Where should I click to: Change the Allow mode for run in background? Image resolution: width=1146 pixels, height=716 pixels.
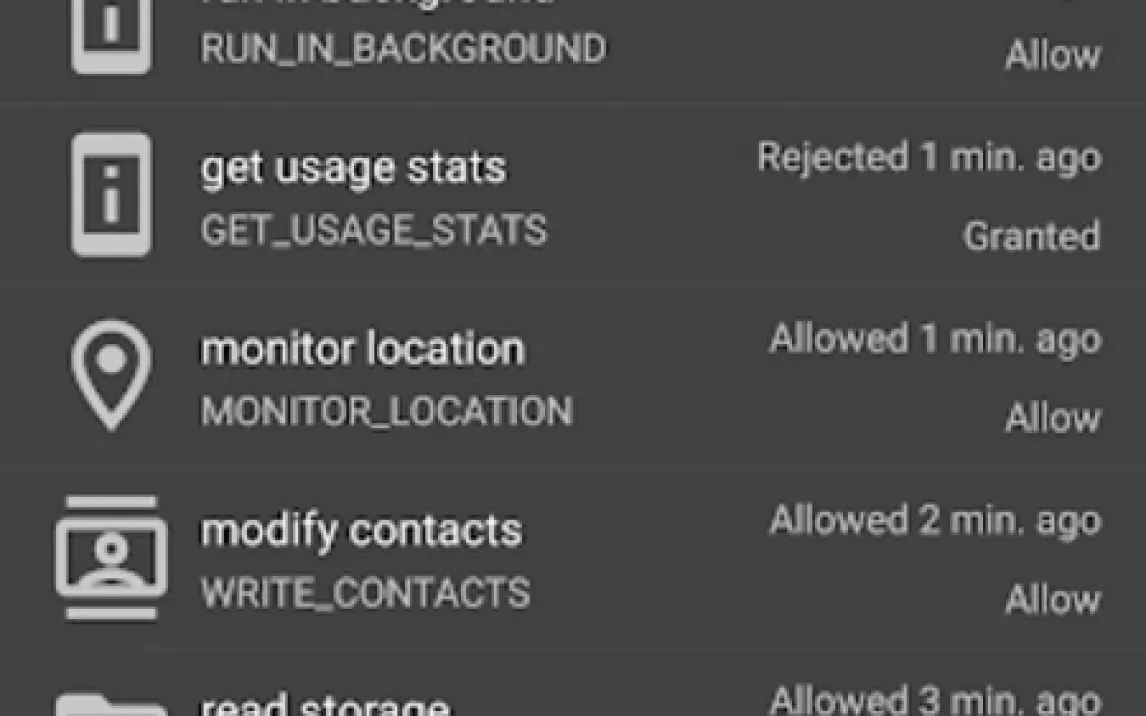[x=1052, y=54]
